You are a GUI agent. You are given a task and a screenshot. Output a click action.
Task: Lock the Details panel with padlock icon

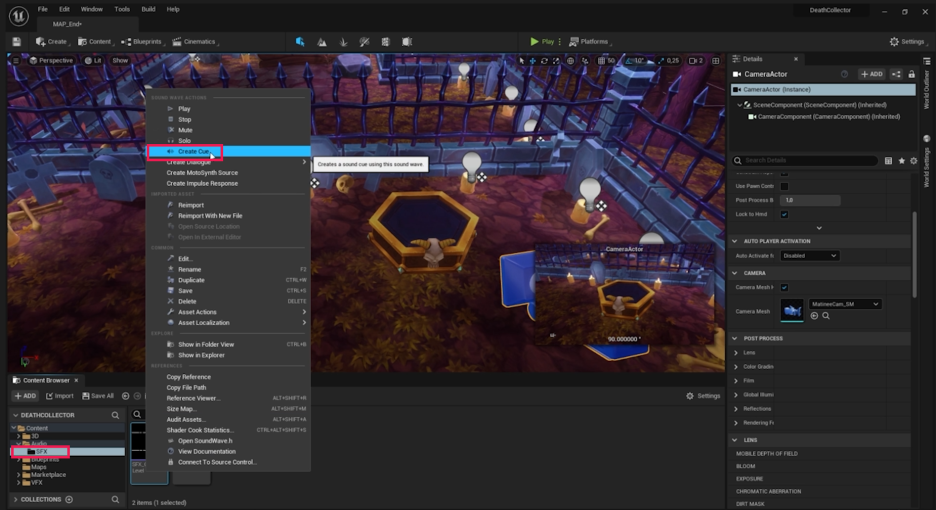coord(912,74)
